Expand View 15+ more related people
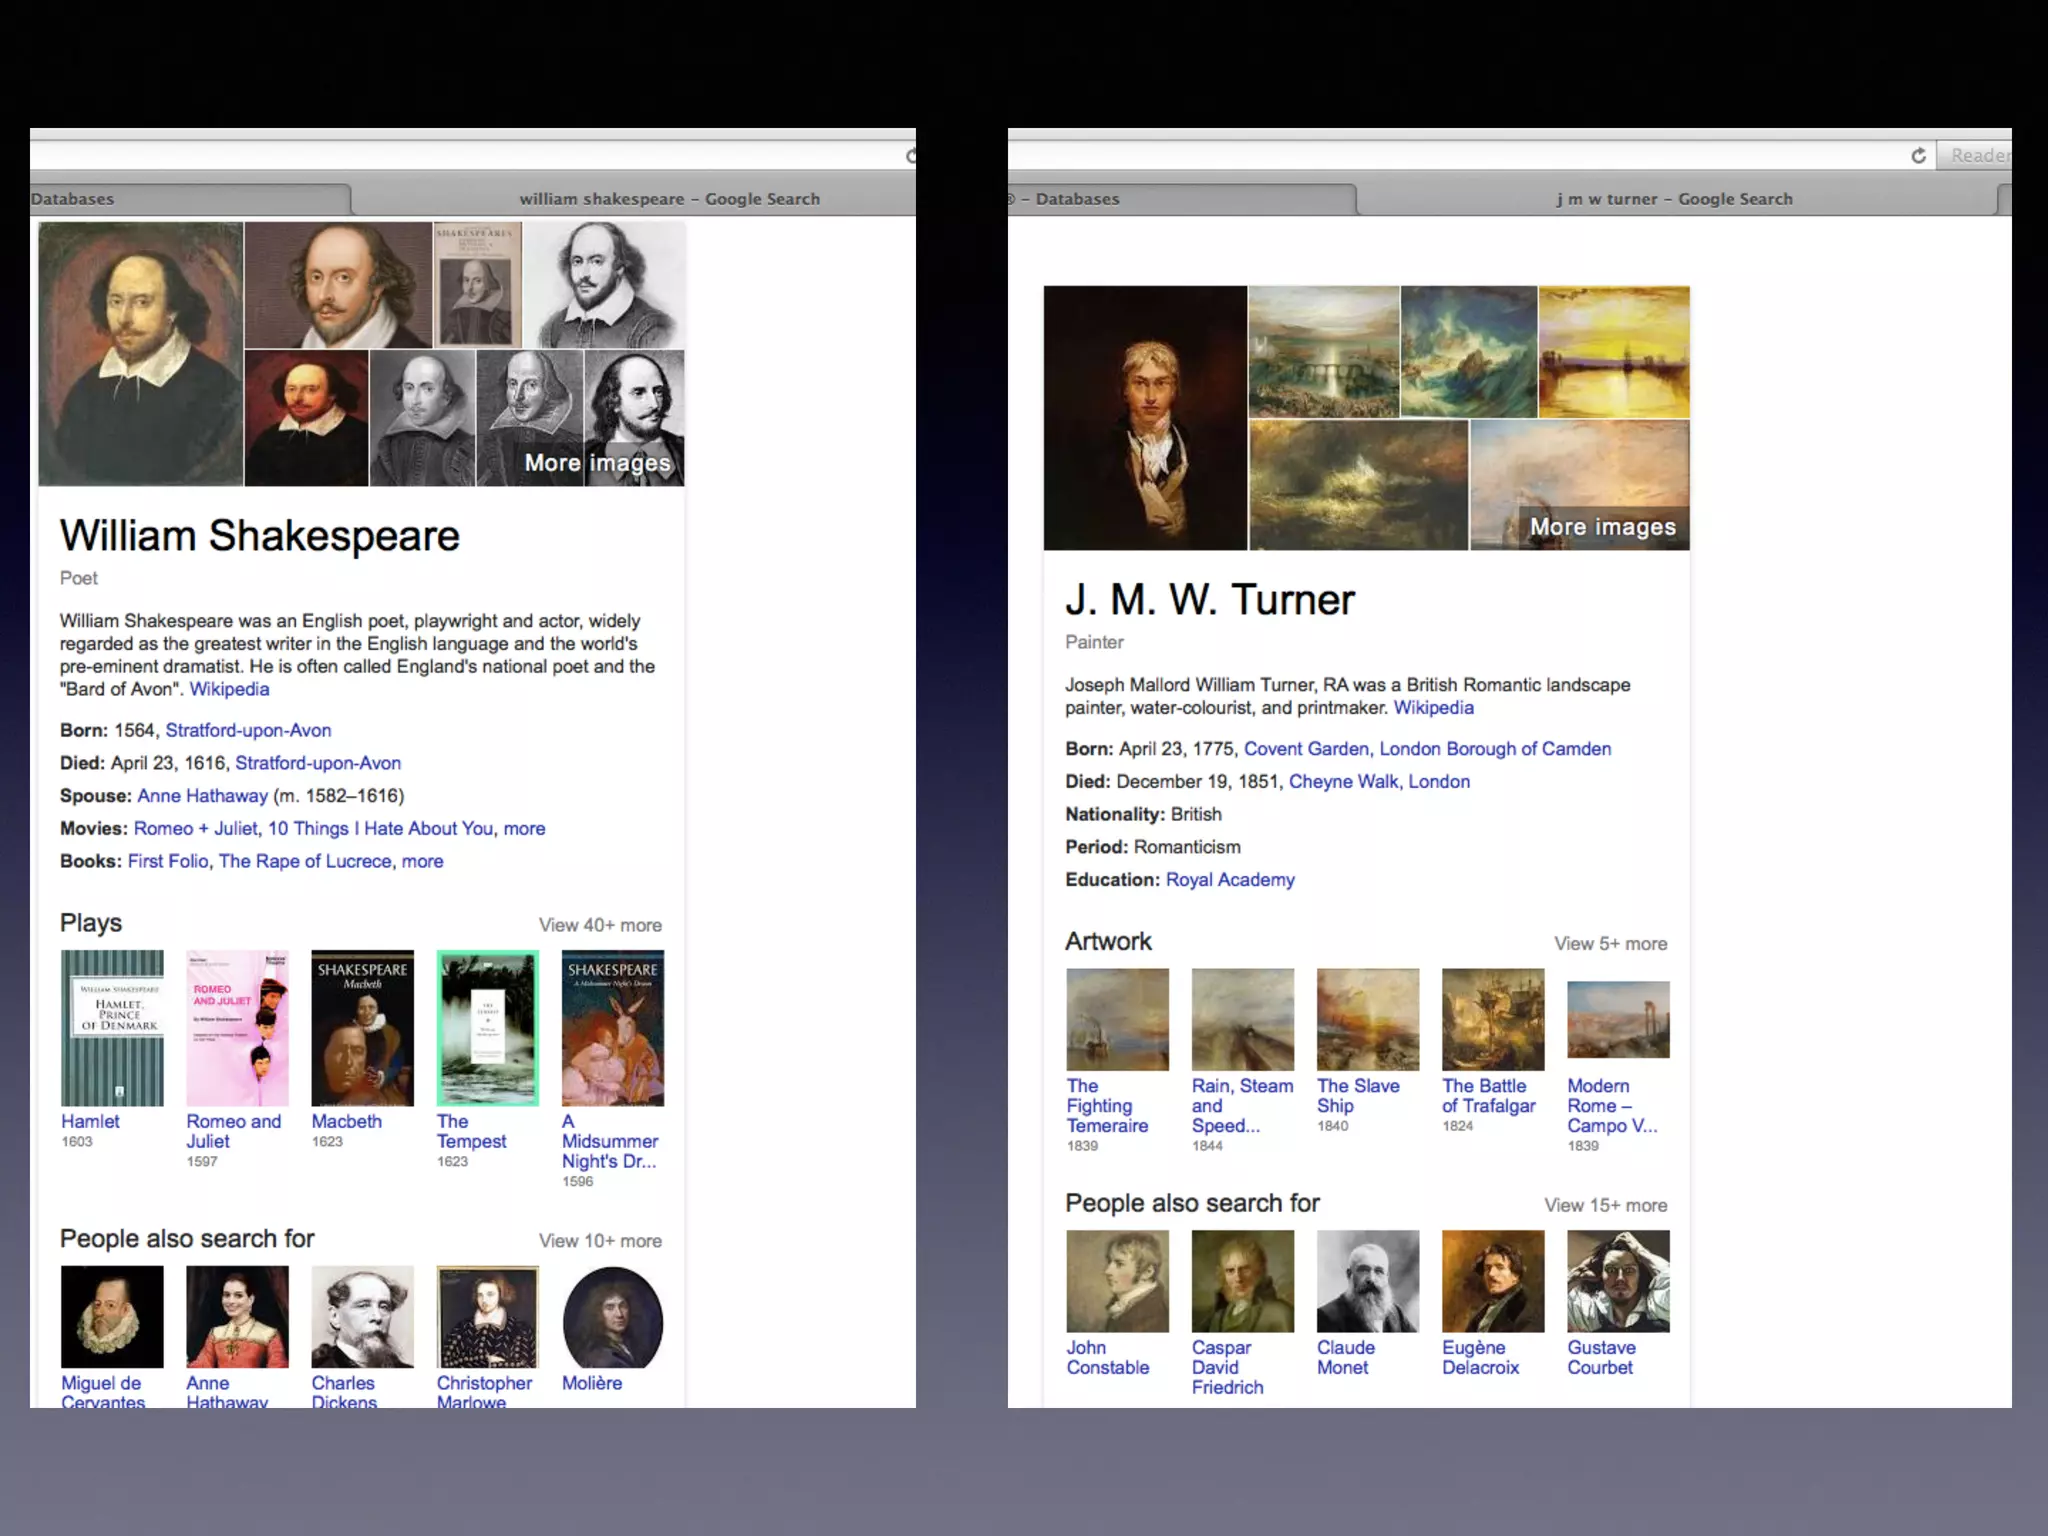 click(1605, 1205)
